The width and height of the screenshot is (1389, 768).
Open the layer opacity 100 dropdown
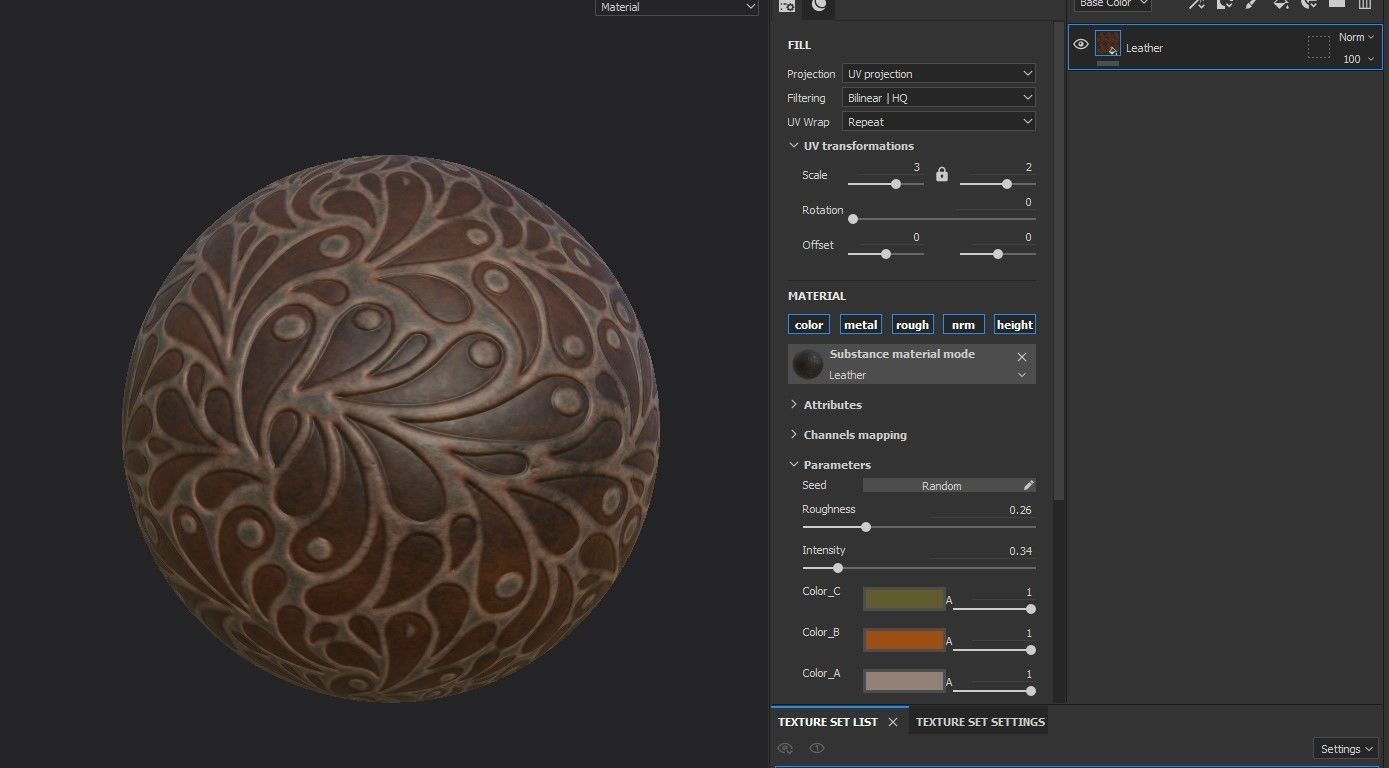click(1358, 59)
